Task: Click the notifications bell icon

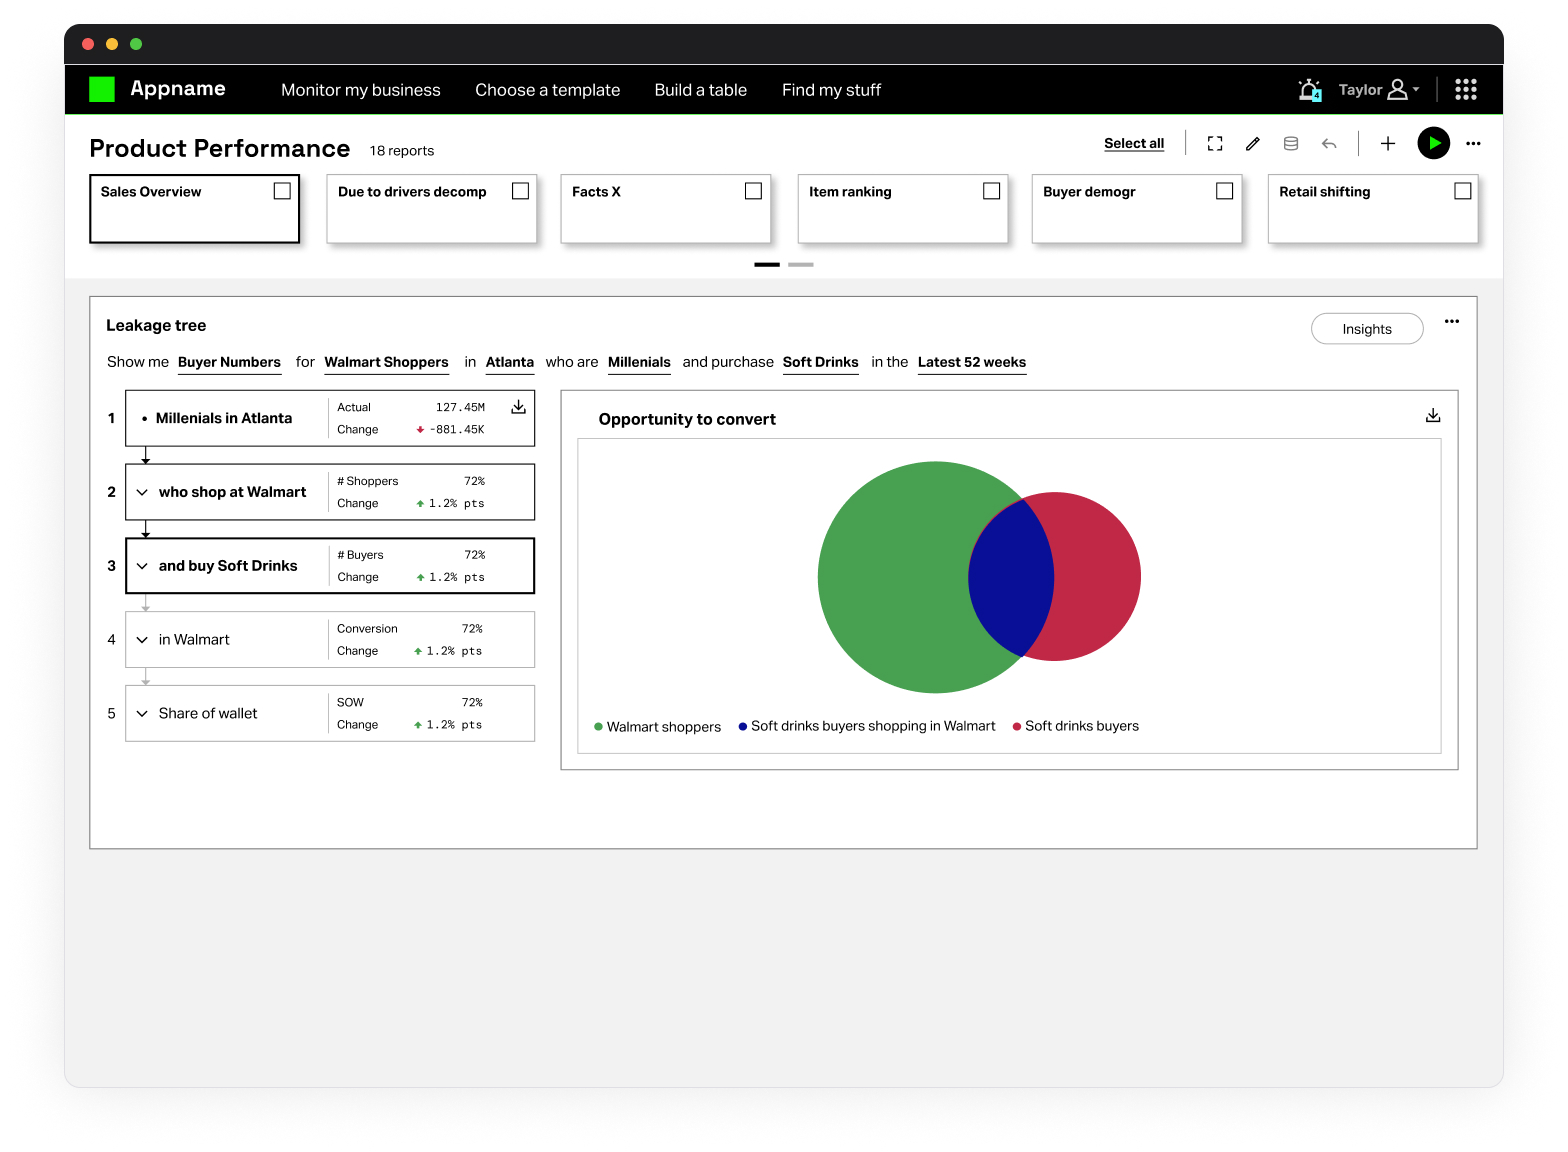Action: pyautogui.click(x=1309, y=90)
